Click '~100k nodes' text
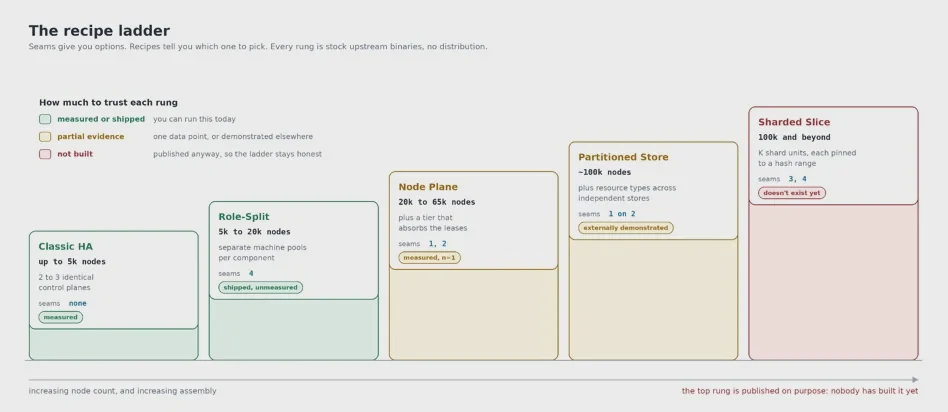948x412 pixels. (x=604, y=172)
